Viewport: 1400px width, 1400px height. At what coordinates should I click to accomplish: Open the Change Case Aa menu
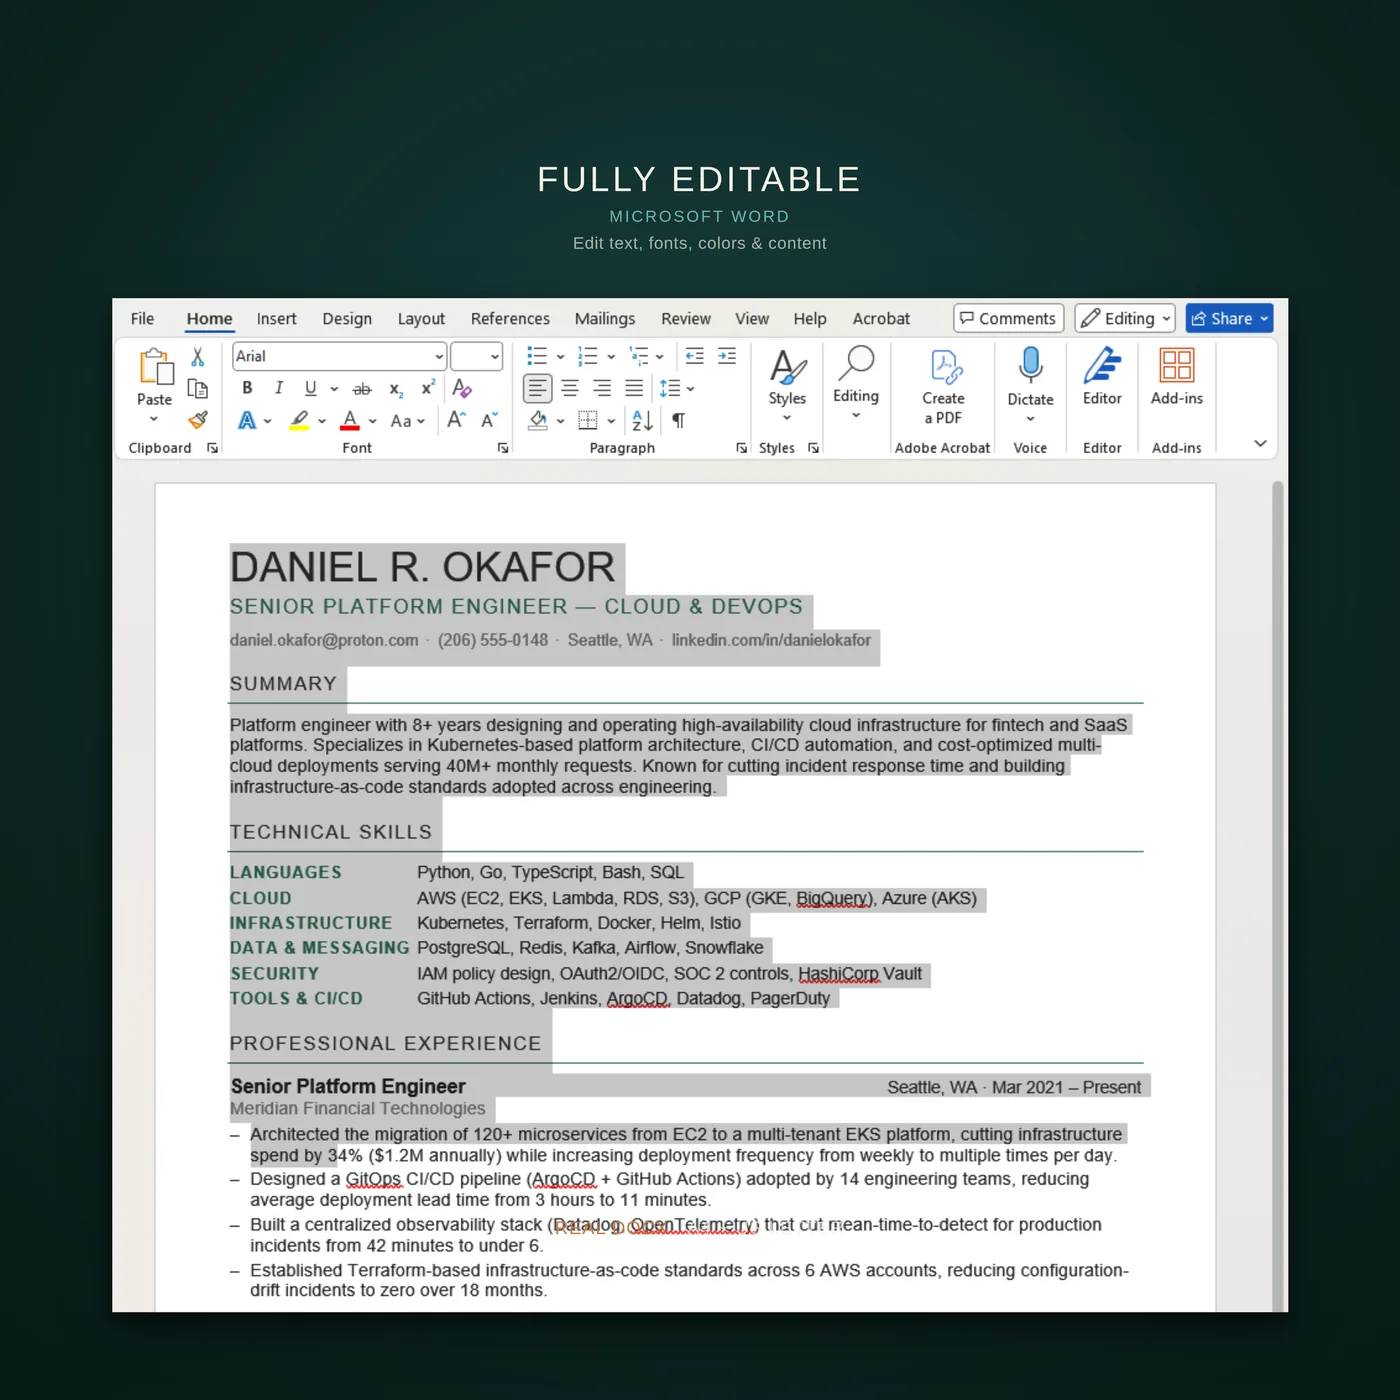coord(407,421)
